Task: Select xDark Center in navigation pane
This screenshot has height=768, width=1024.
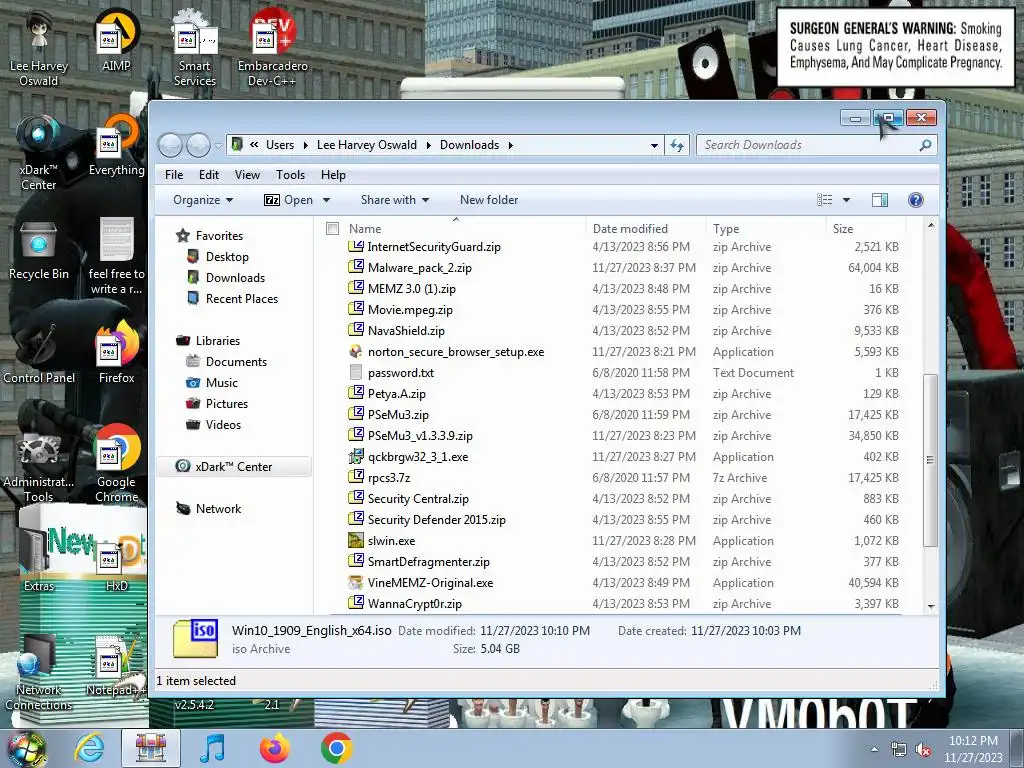Action: (x=233, y=466)
